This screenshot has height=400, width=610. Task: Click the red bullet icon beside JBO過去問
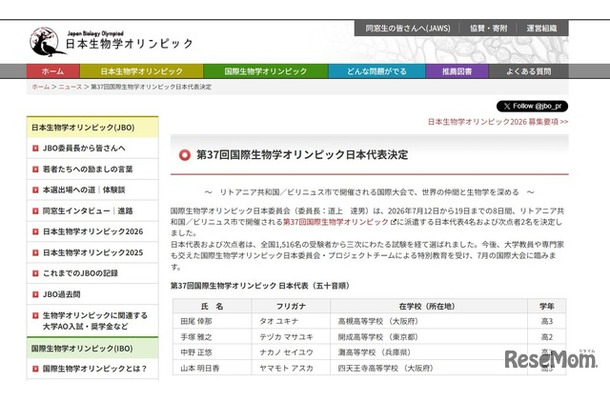coord(35,295)
